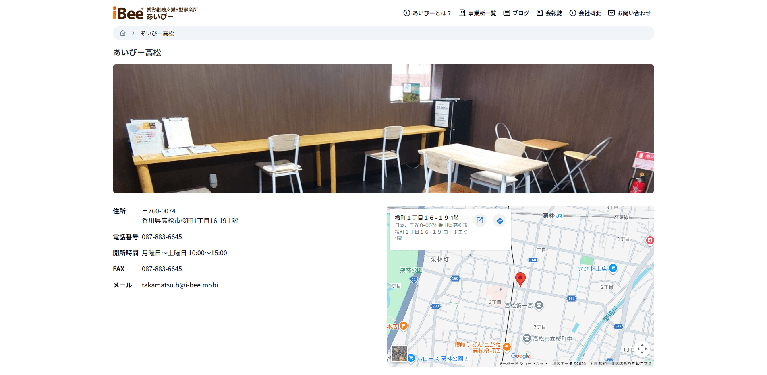Click the office interior photo
This screenshot has width=767, height=375.
pos(383,128)
